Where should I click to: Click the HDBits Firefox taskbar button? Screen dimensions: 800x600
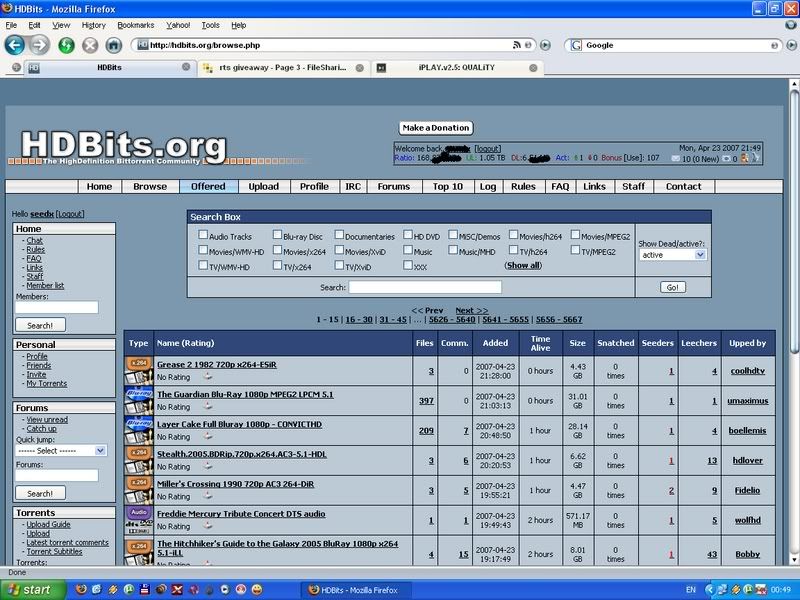pos(354,590)
